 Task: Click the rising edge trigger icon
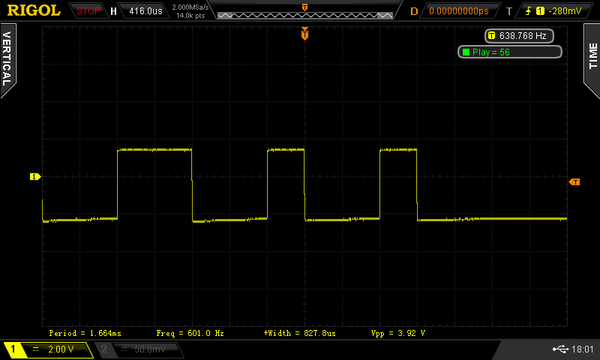(x=528, y=11)
